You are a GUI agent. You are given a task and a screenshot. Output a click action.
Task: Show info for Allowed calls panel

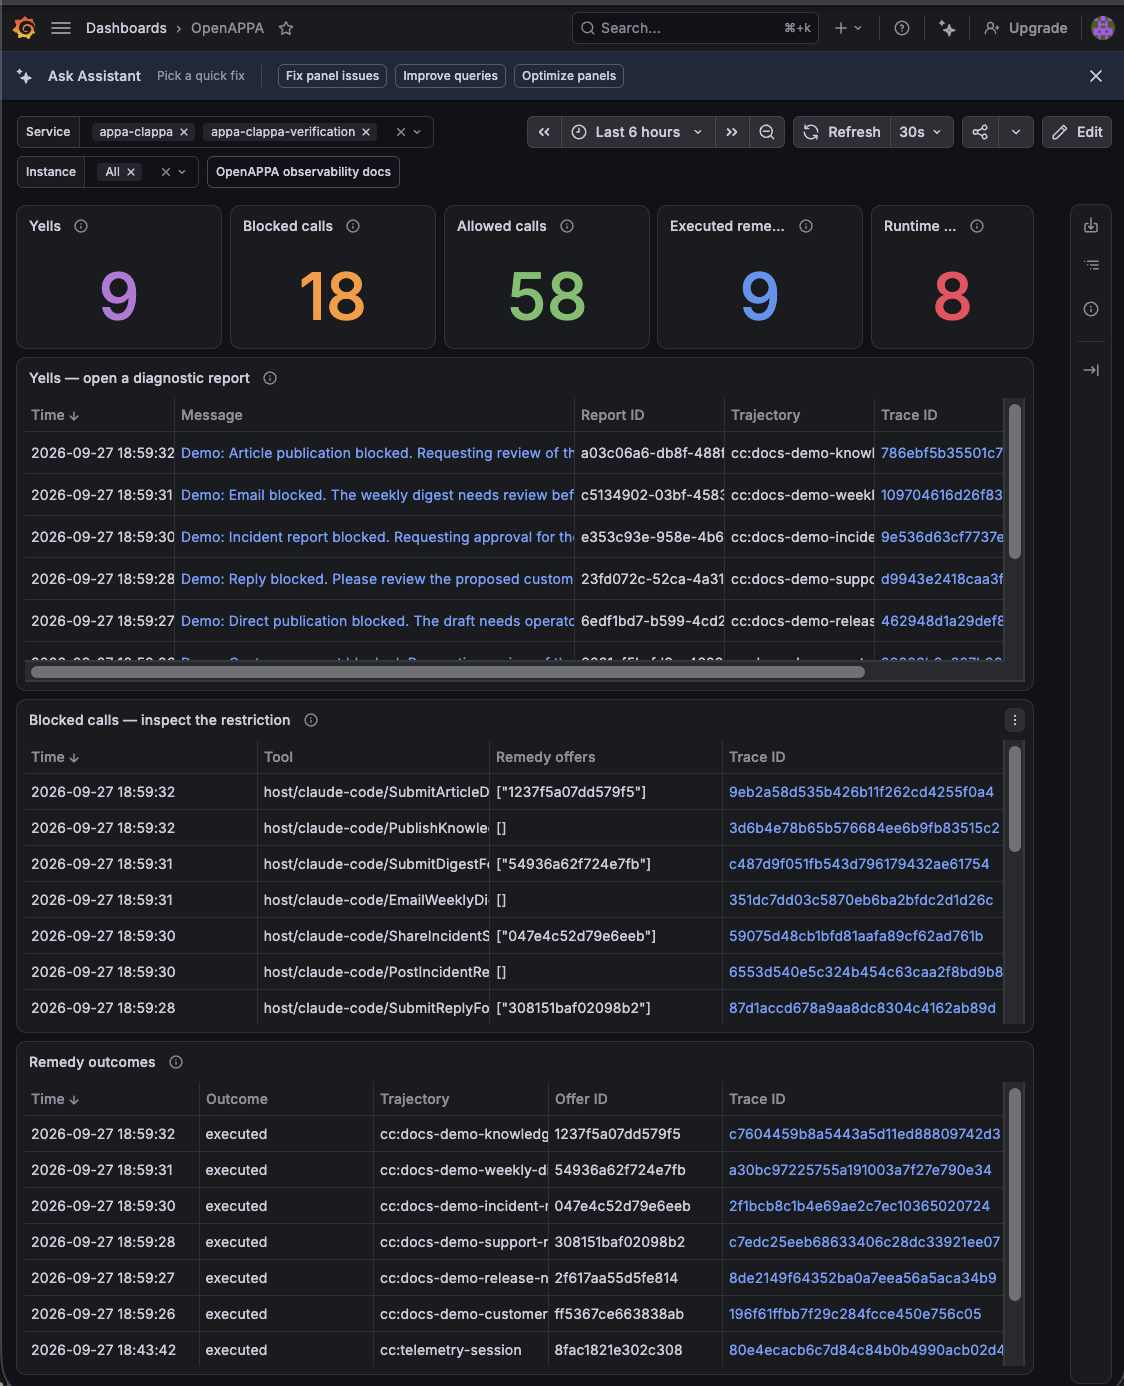click(x=567, y=226)
